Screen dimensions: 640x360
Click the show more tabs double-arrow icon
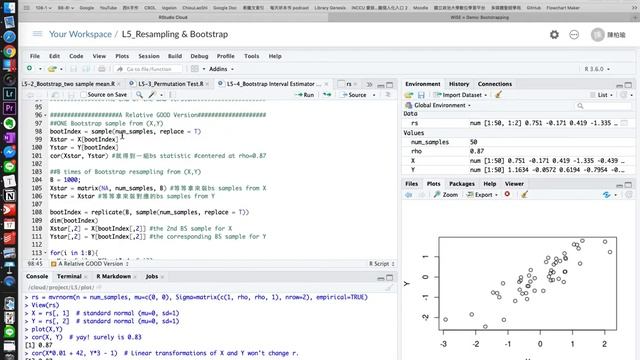click(369, 84)
